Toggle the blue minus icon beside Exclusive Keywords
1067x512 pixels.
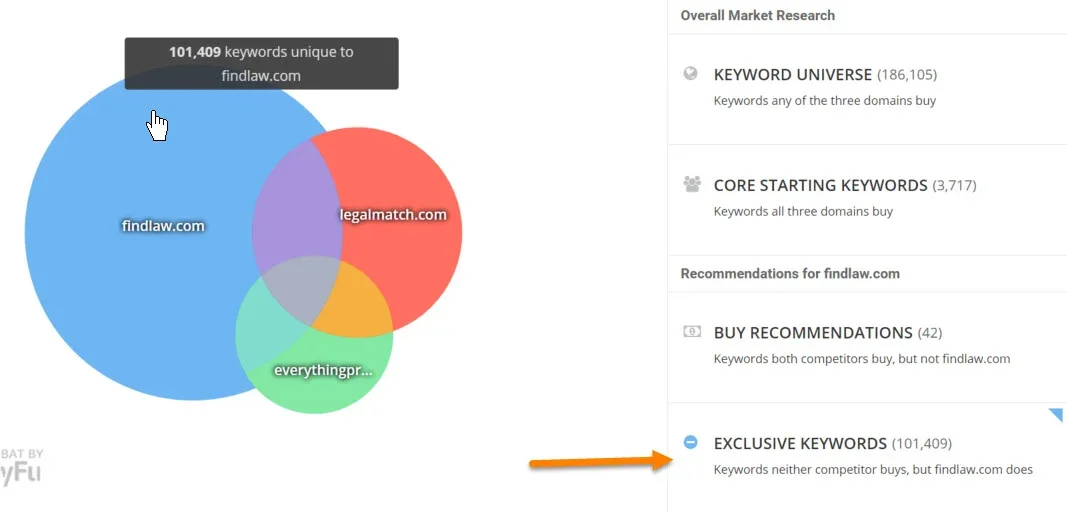click(x=690, y=442)
